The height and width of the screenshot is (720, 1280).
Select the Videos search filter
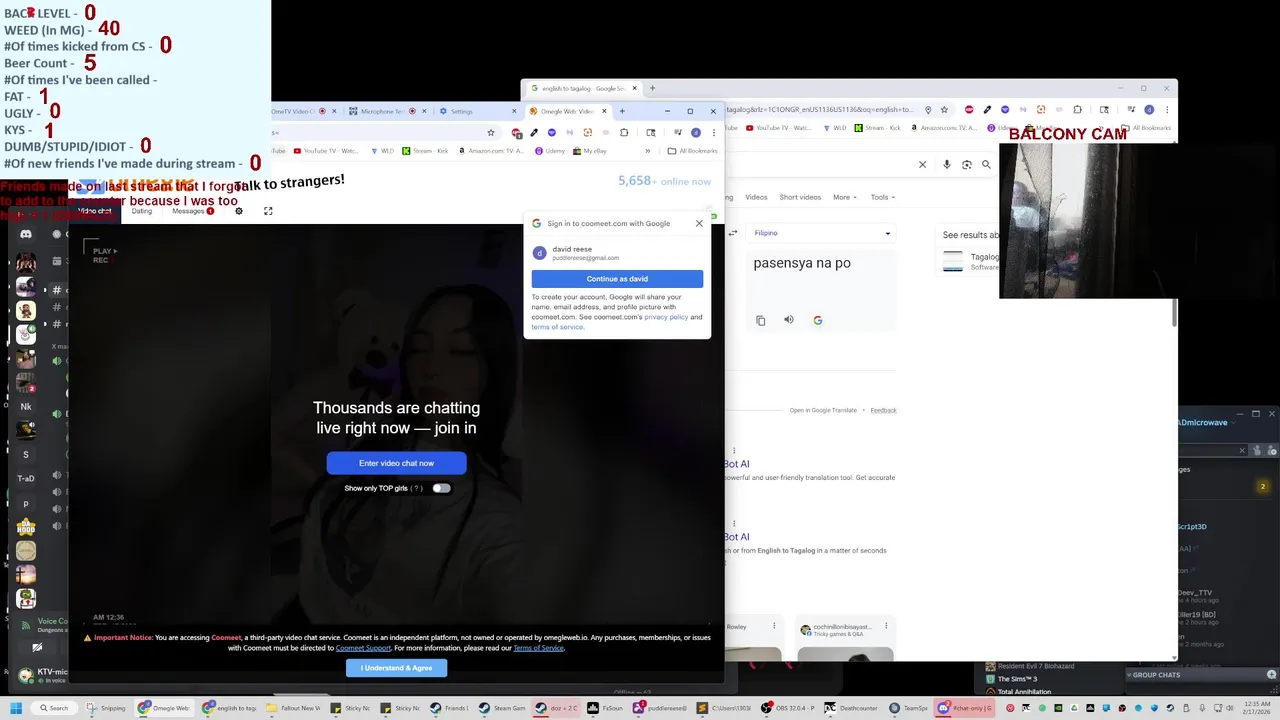756,197
